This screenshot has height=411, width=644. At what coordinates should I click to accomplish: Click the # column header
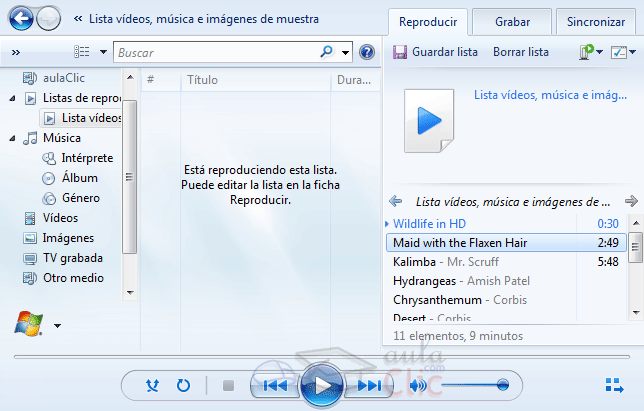coord(160,80)
